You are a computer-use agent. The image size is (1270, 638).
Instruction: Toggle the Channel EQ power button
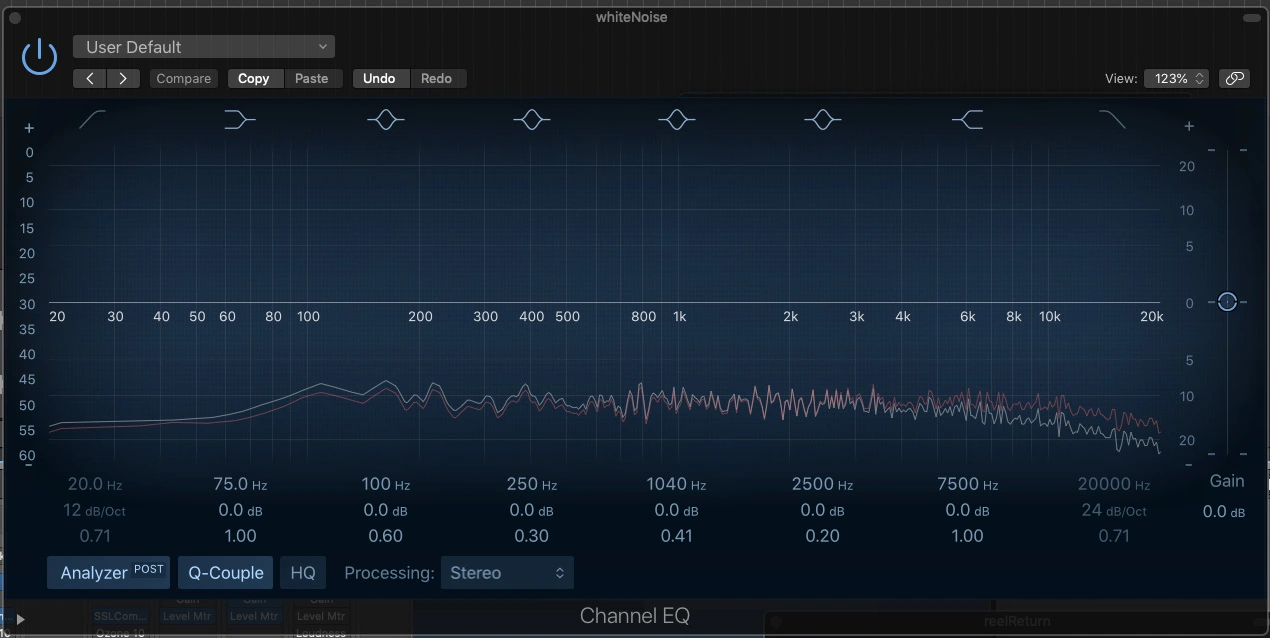pos(40,57)
